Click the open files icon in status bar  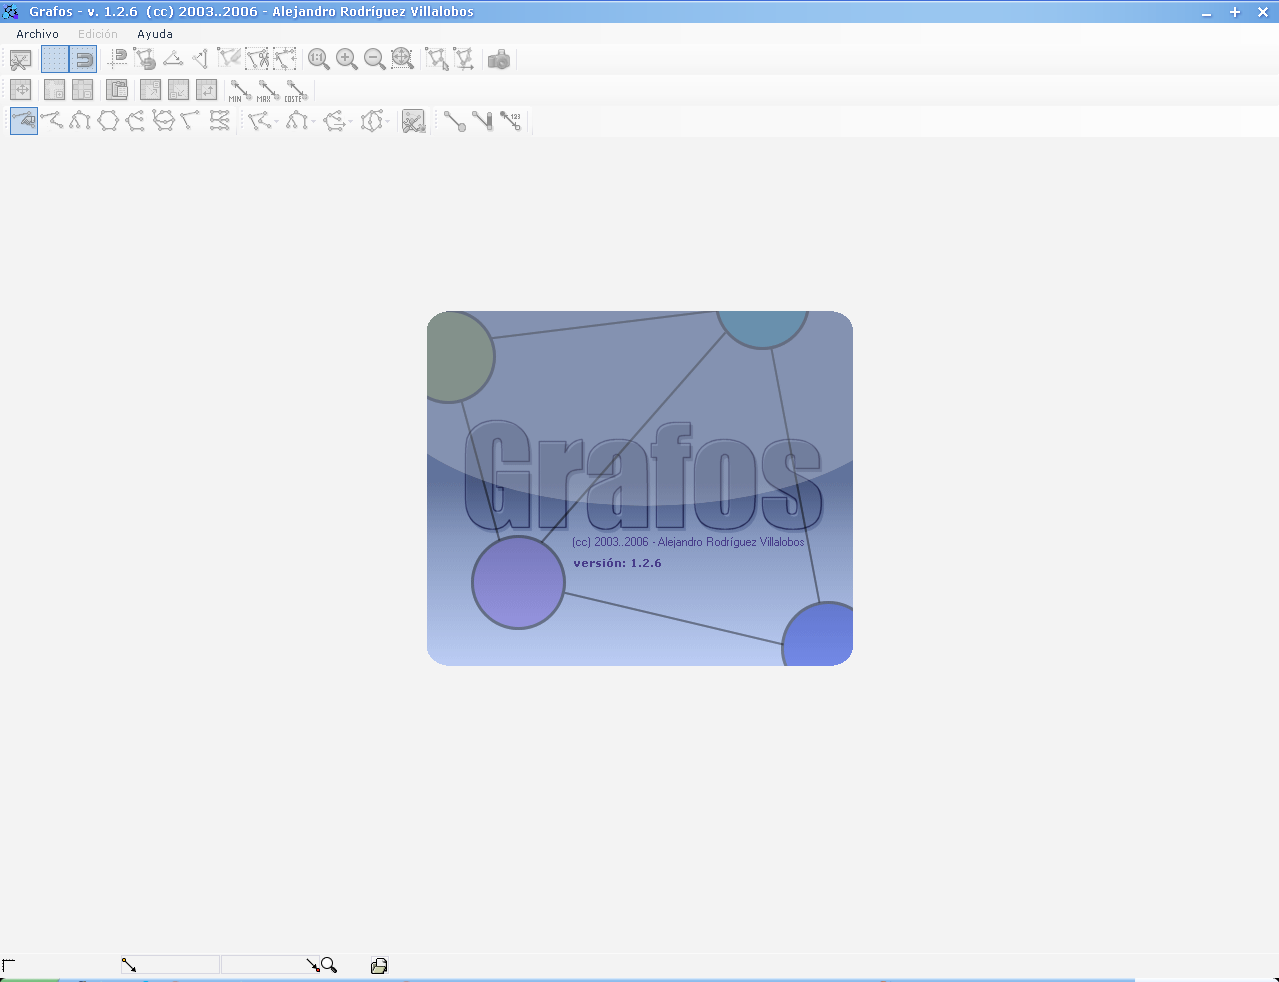[379, 966]
